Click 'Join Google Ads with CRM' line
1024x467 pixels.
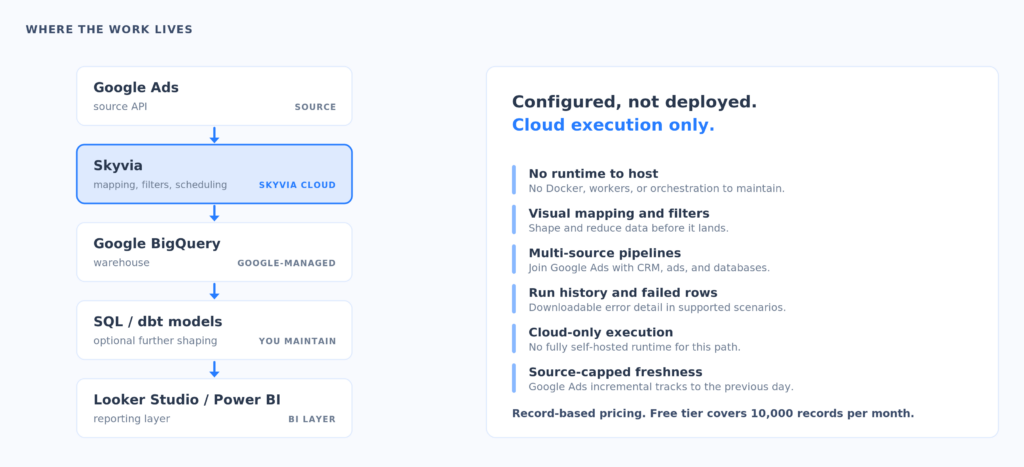(x=649, y=268)
